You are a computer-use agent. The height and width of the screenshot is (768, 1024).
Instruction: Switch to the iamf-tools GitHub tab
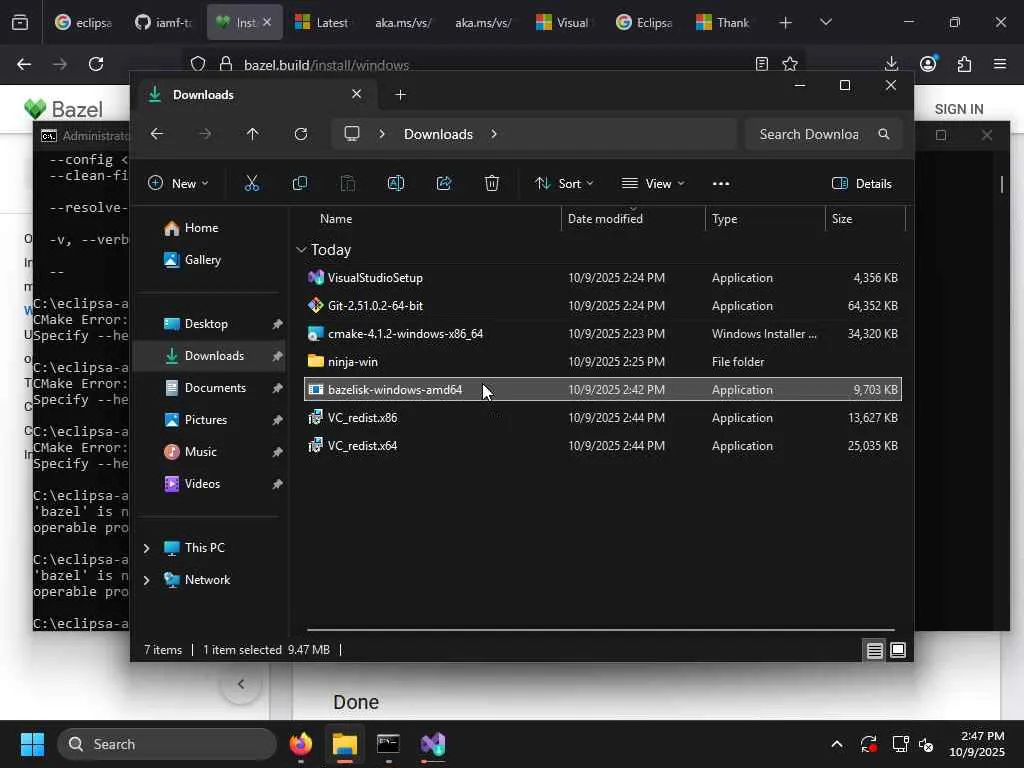164,22
